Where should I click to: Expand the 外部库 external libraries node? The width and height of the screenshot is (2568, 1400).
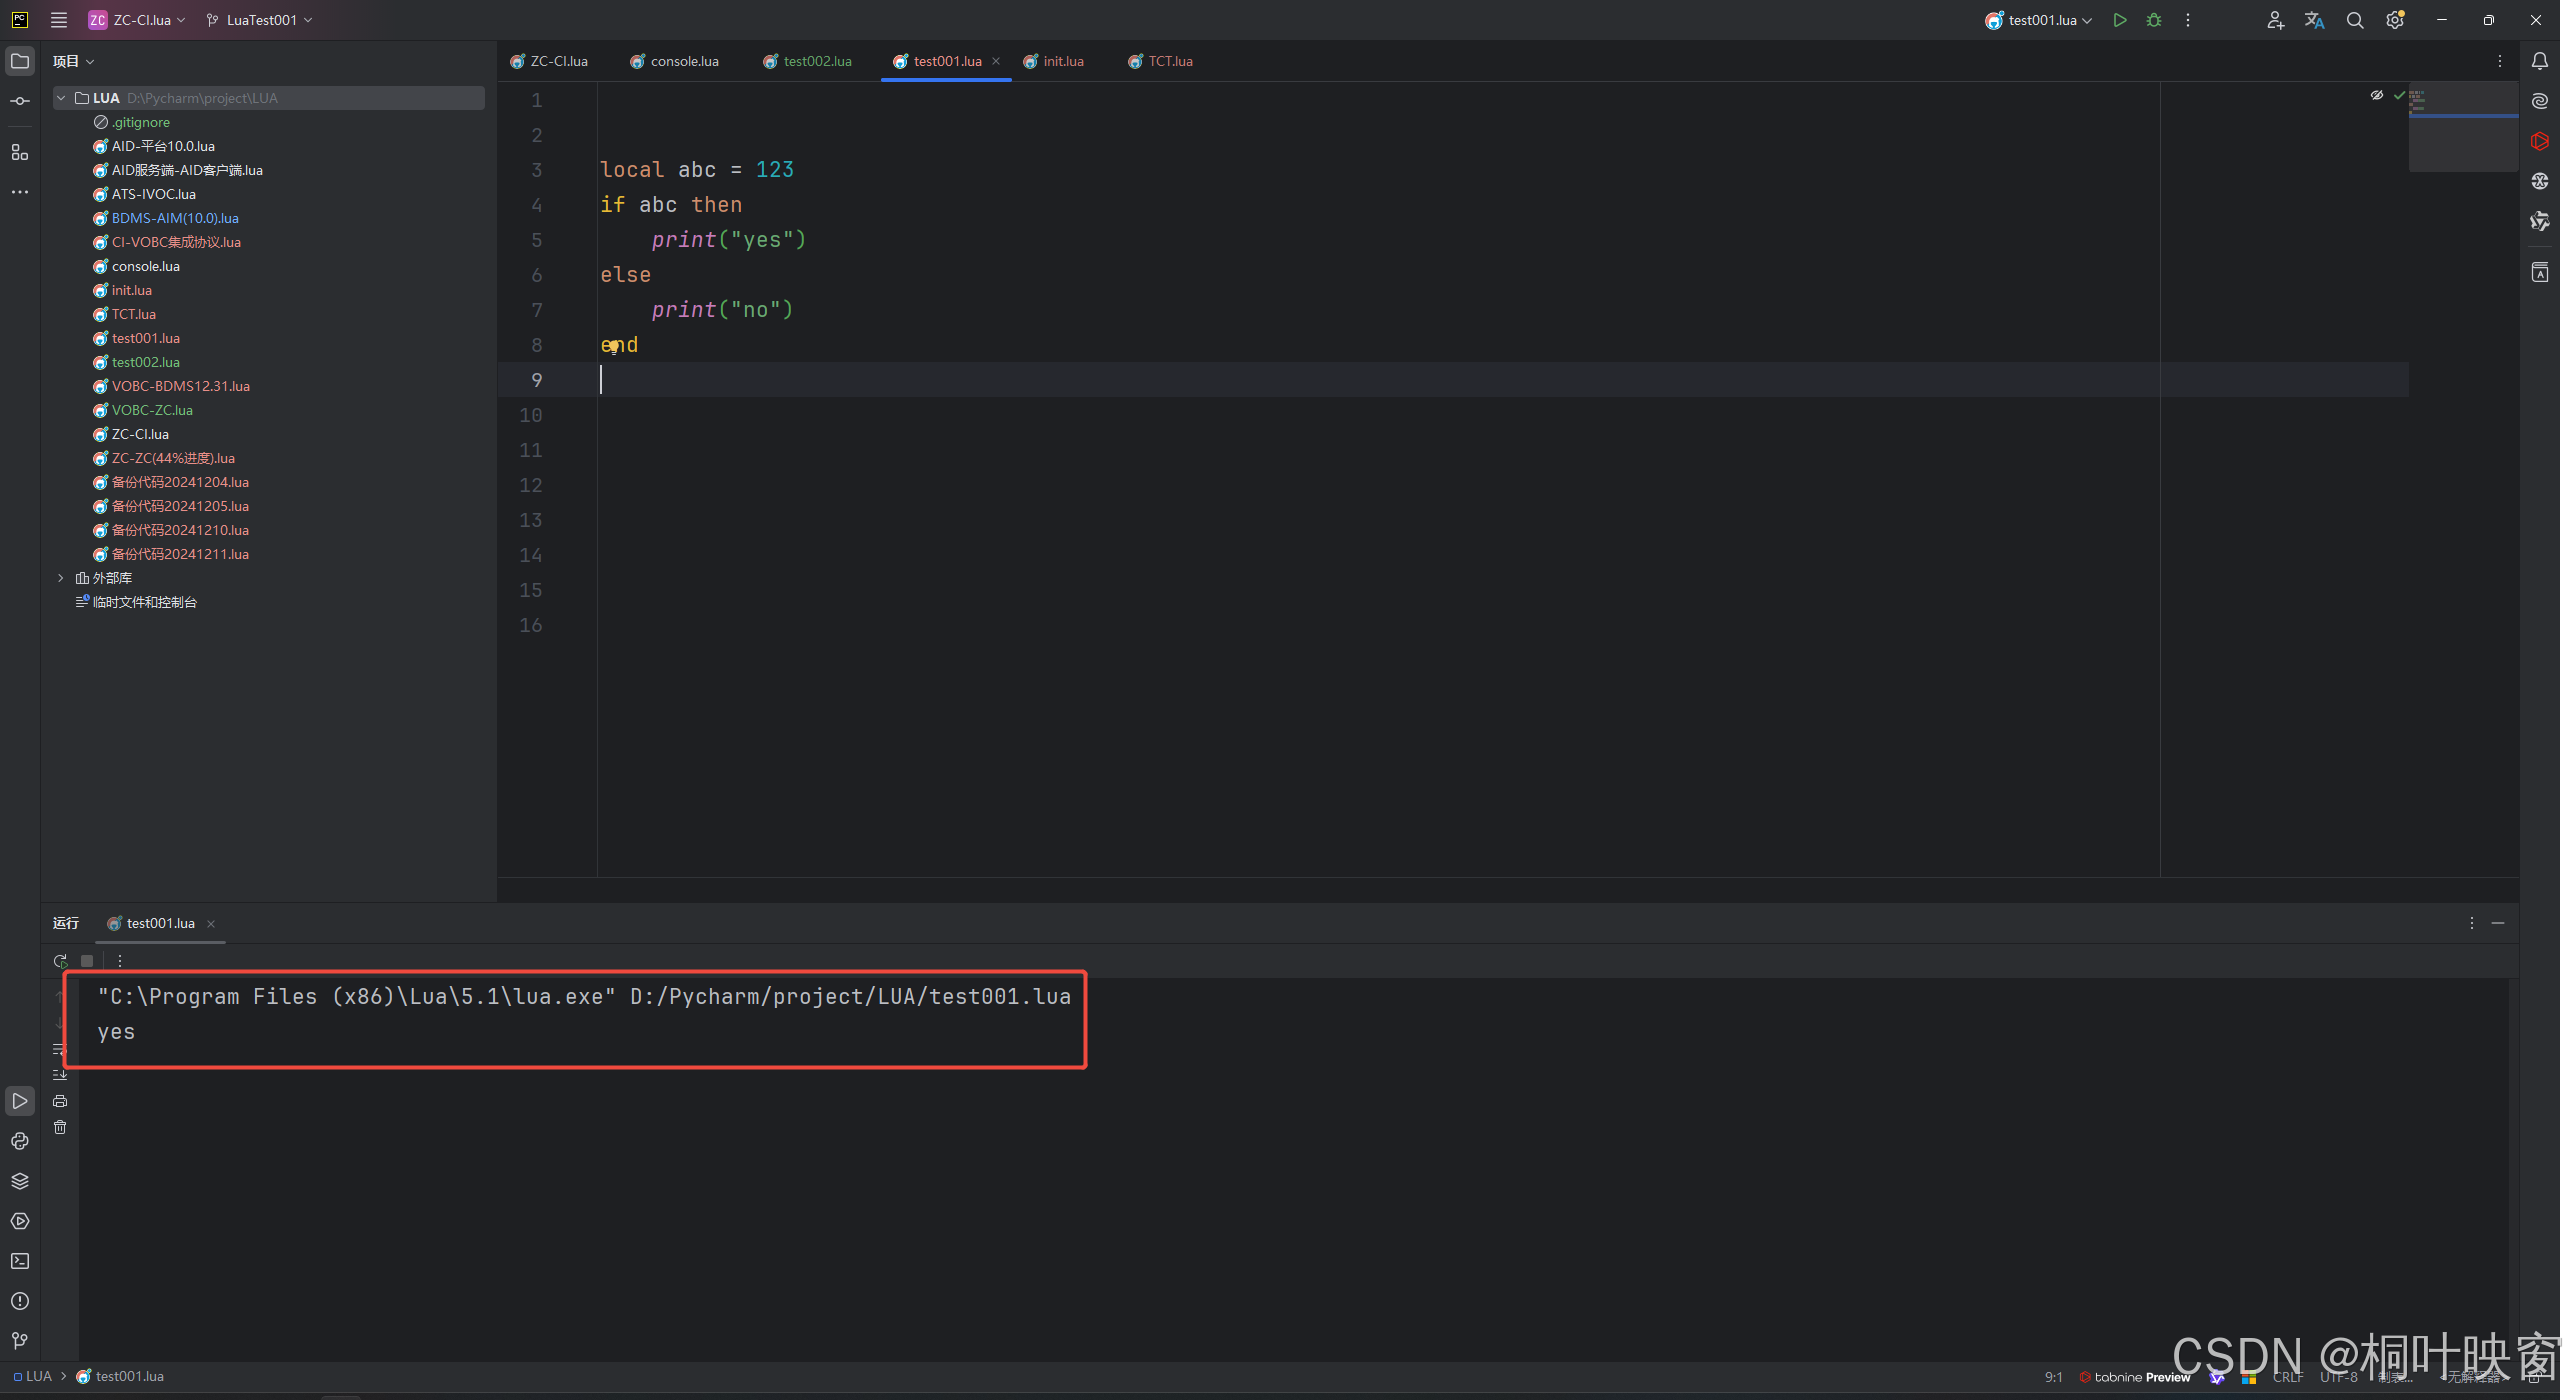61,578
